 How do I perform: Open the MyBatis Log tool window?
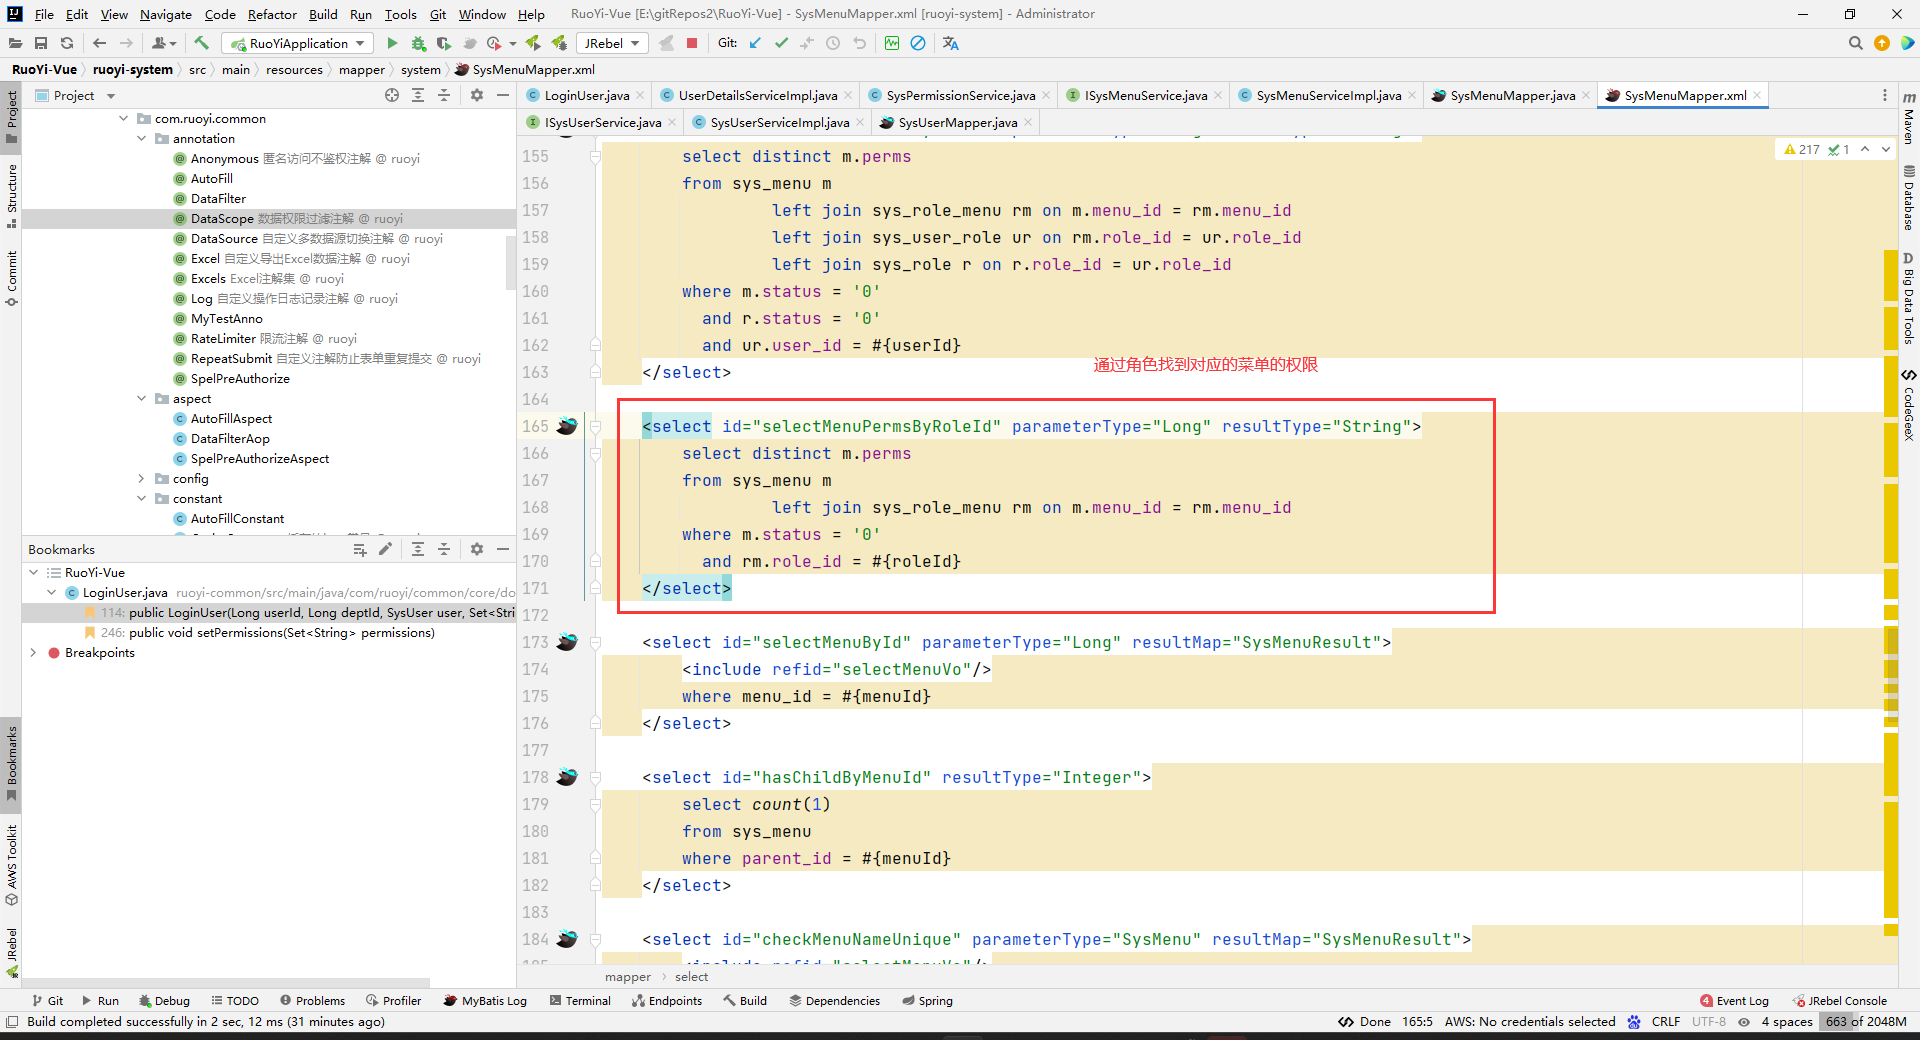(485, 1000)
